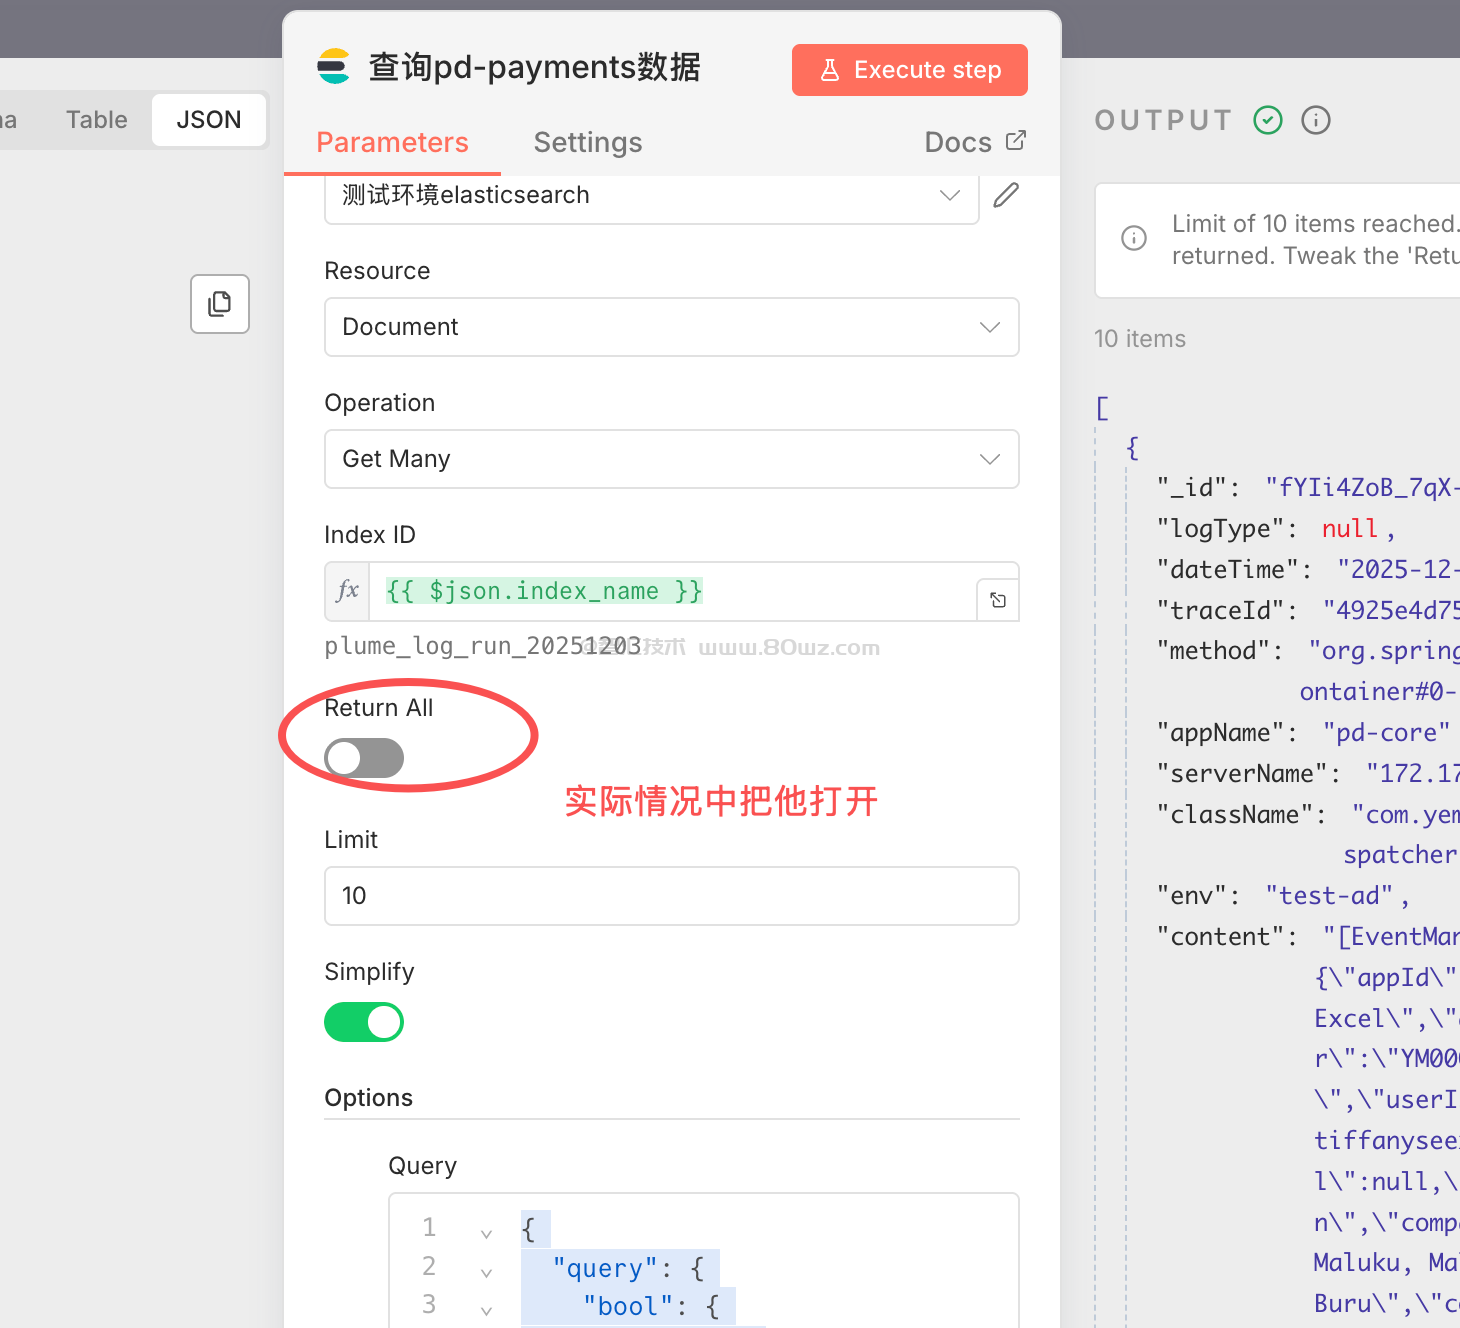Click the pencil edit credential icon
Image resolution: width=1460 pixels, height=1328 pixels.
1005,195
